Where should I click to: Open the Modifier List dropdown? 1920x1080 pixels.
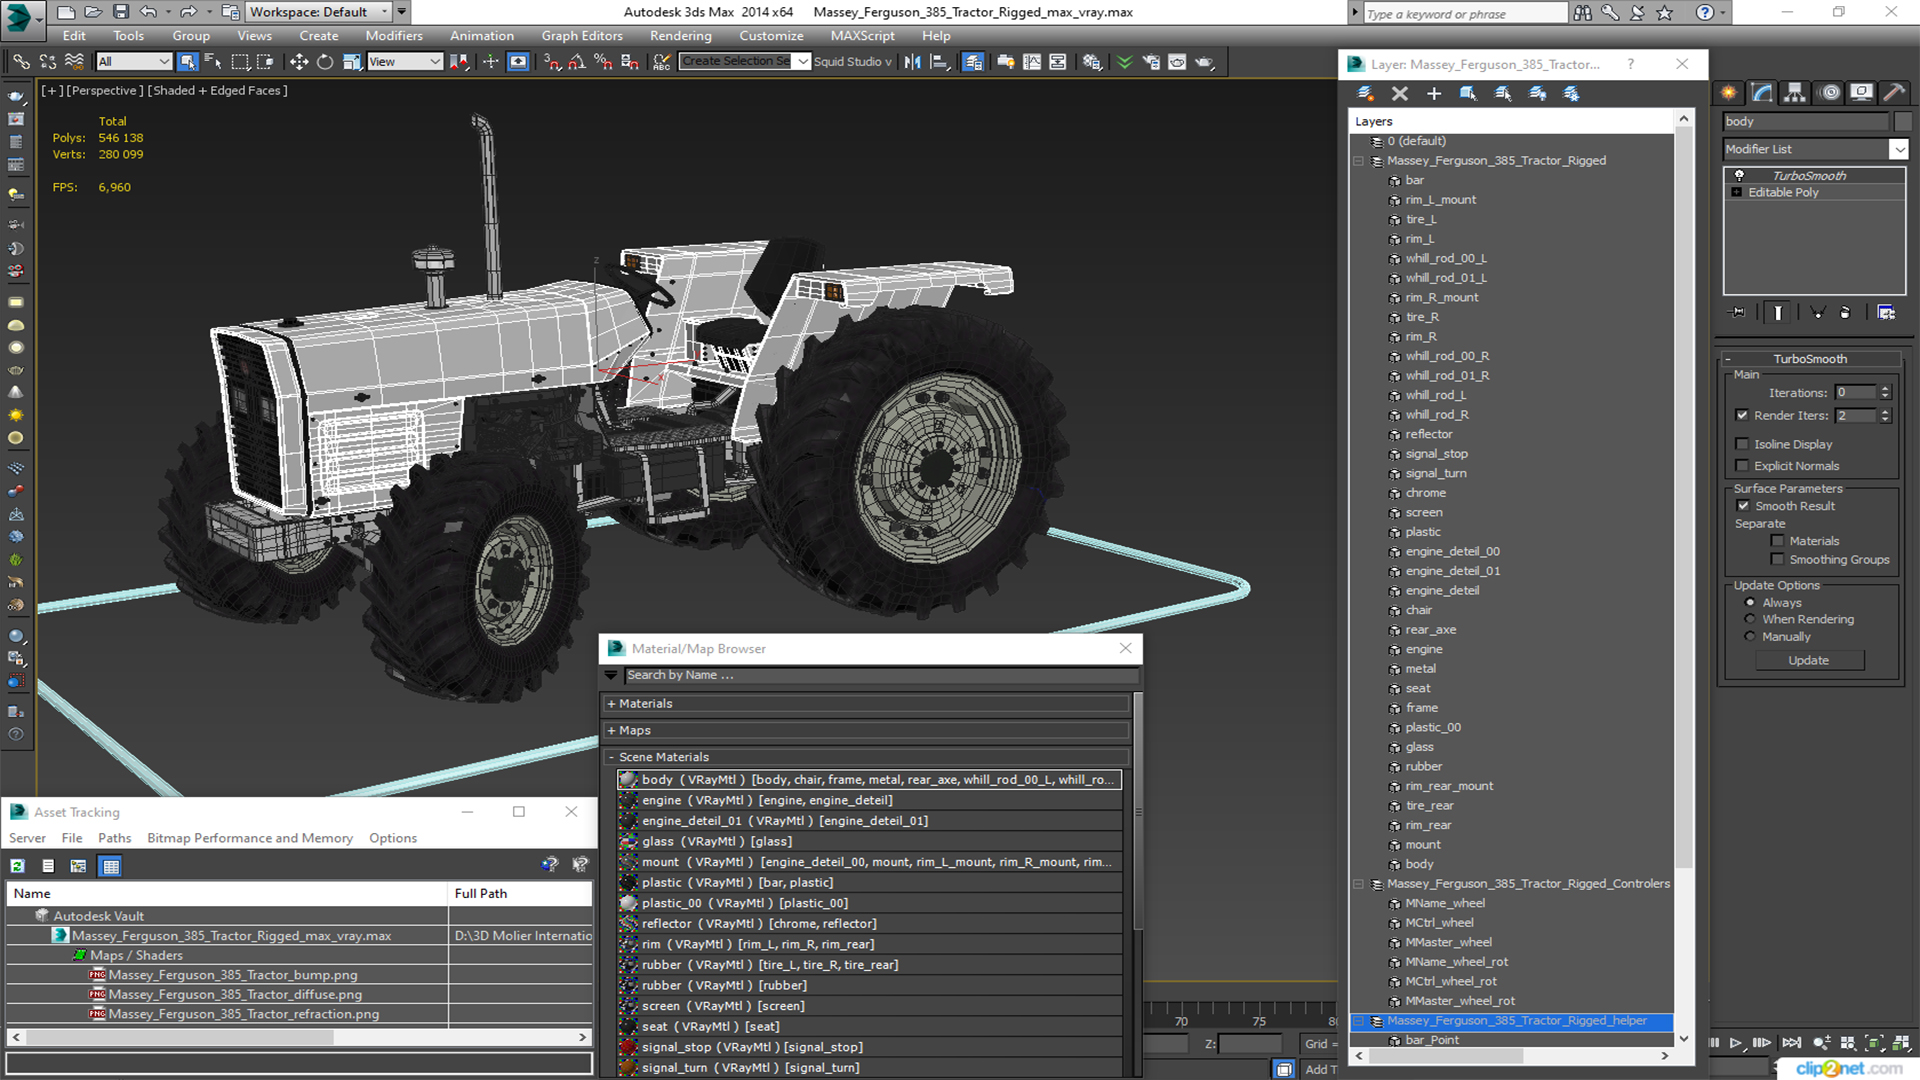pos(1898,149)
